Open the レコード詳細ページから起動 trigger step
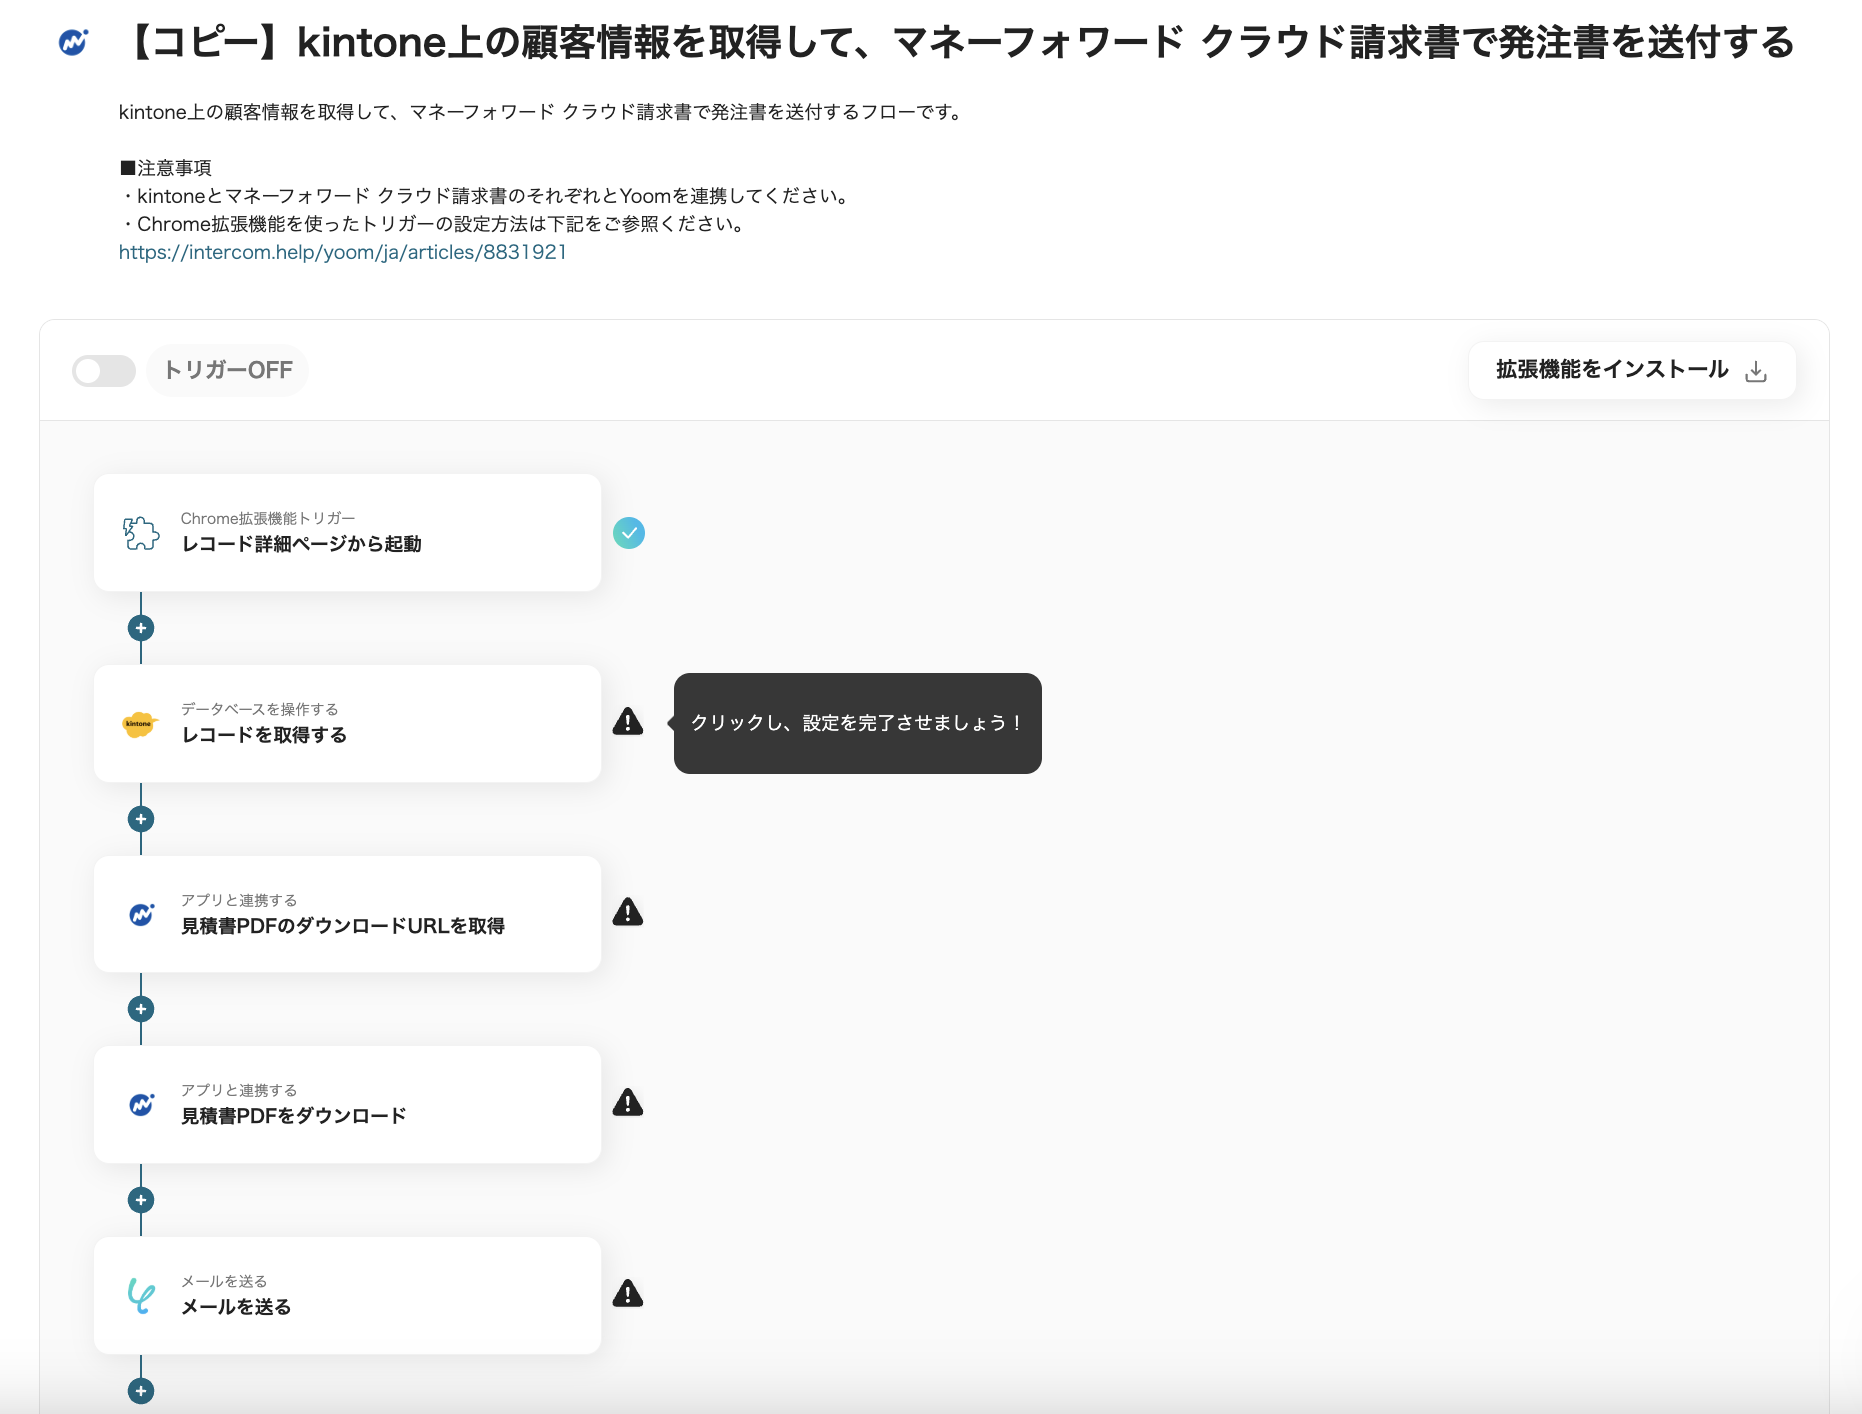 (347, 533)
